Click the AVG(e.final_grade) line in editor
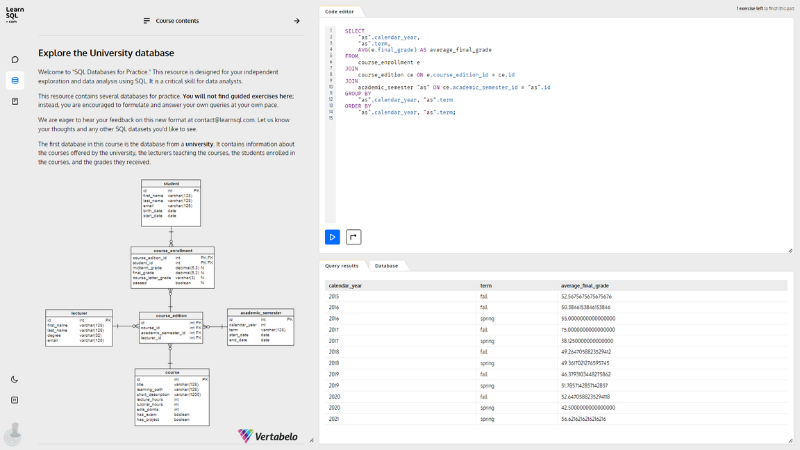Viewport: 800px width, 450px height. 424,50
